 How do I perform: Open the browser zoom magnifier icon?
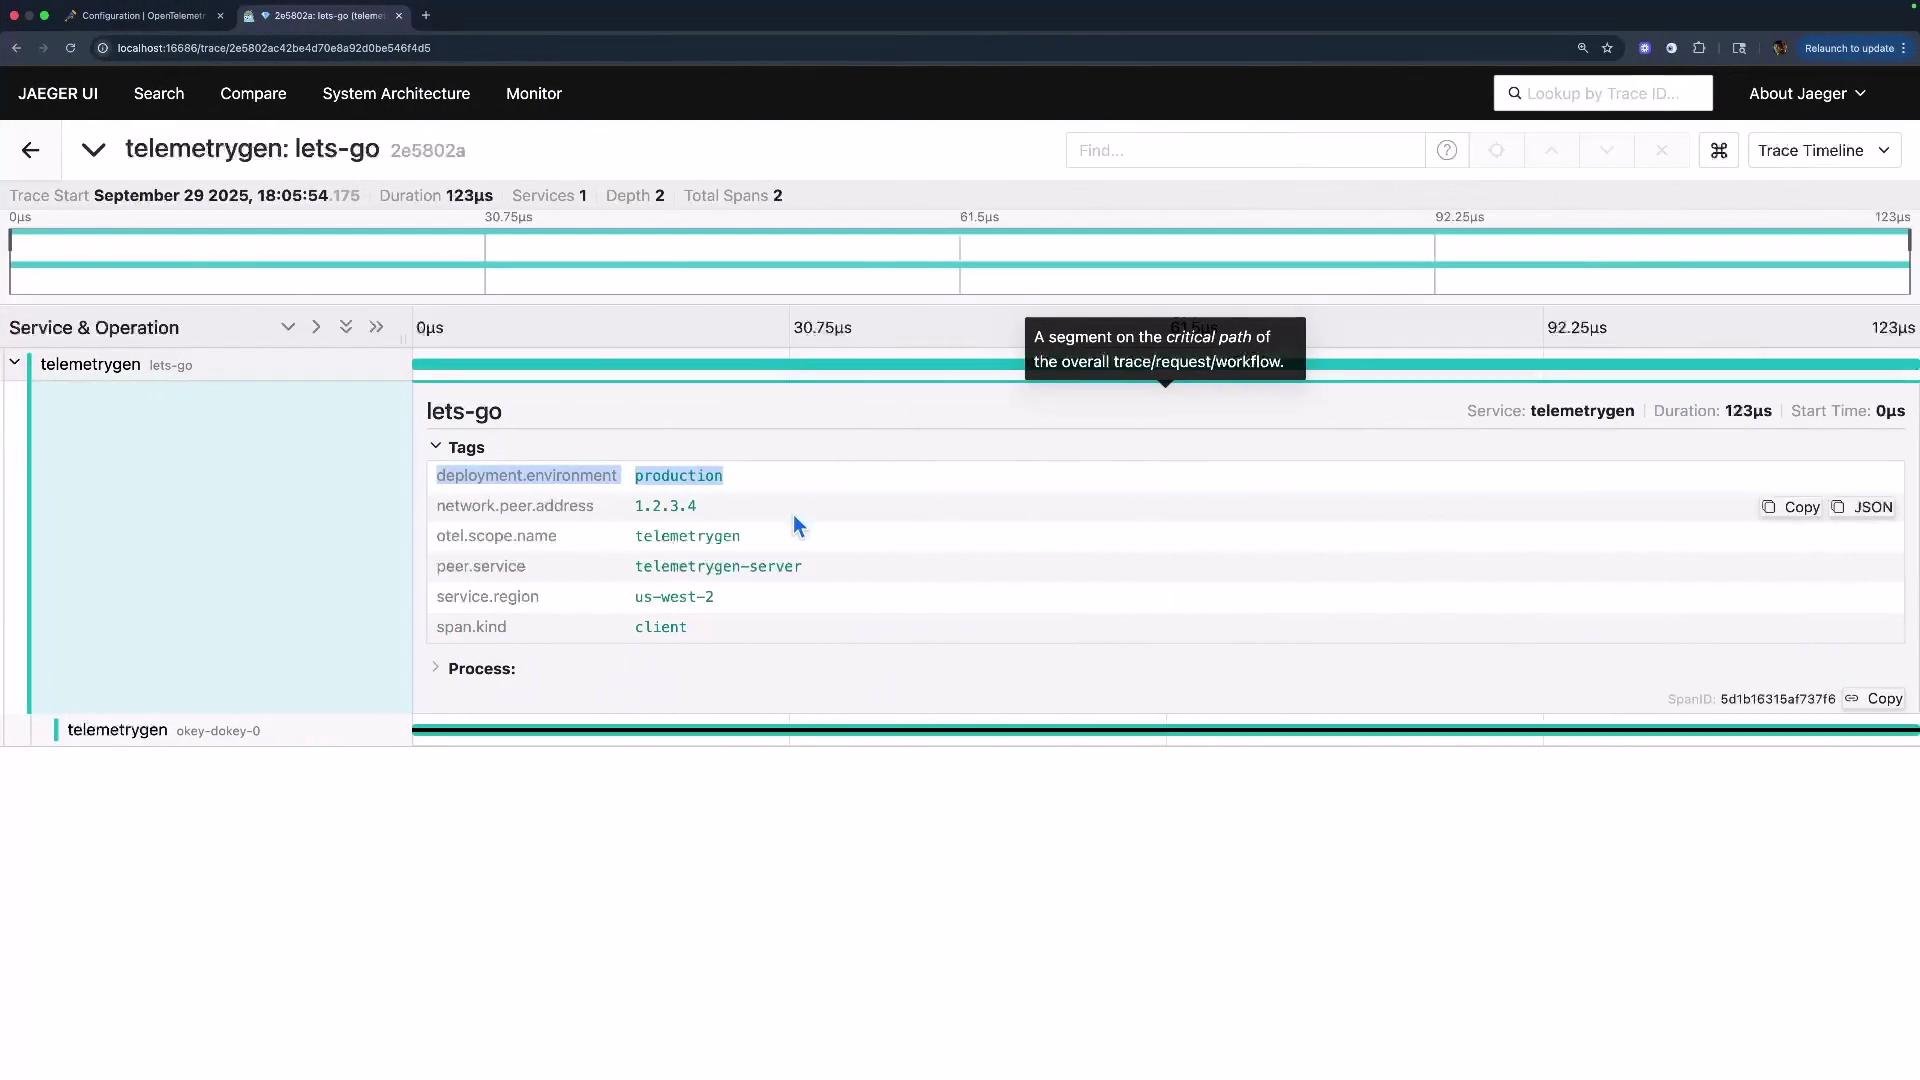pos(1582,48)
